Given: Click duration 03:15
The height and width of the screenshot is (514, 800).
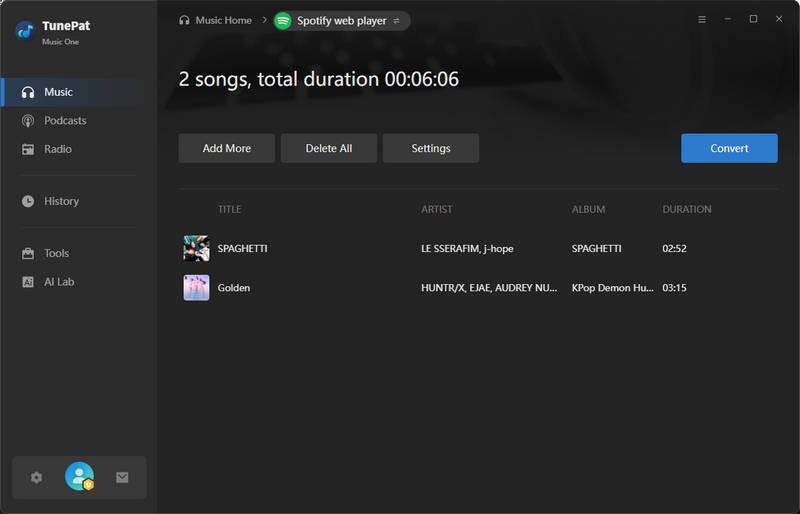Looking at the screenshot, I should (674, 288).
